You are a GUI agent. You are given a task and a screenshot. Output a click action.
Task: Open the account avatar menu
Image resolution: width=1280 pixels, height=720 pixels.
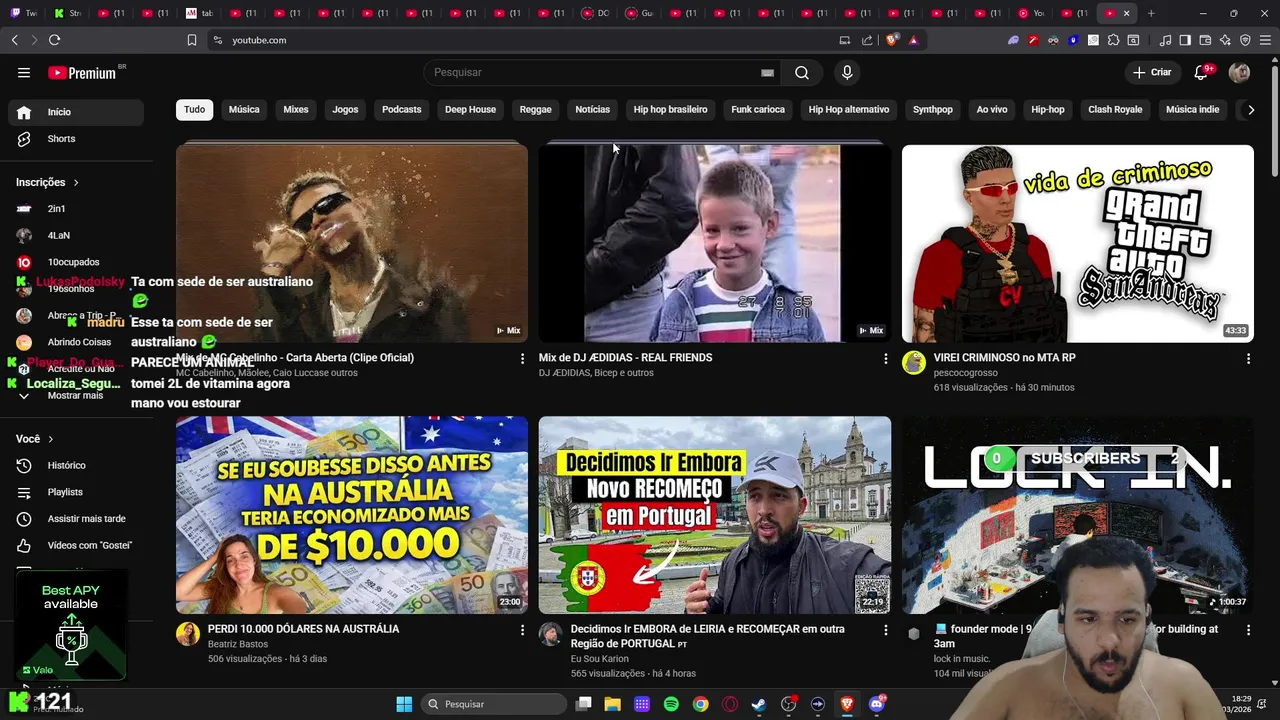click(1239, 72)
